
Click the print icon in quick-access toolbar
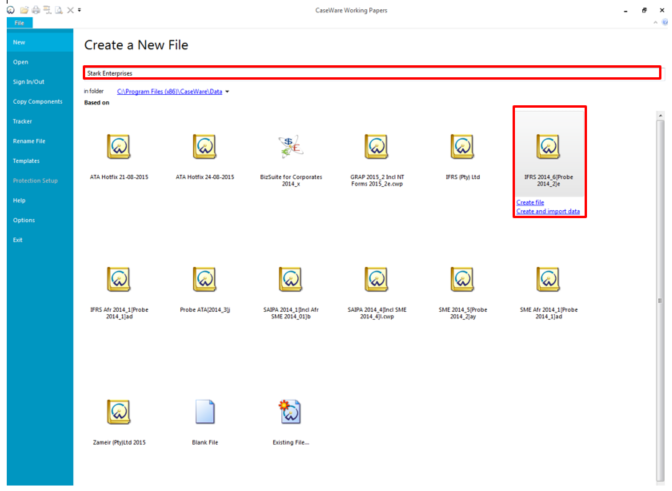point(36,10)
